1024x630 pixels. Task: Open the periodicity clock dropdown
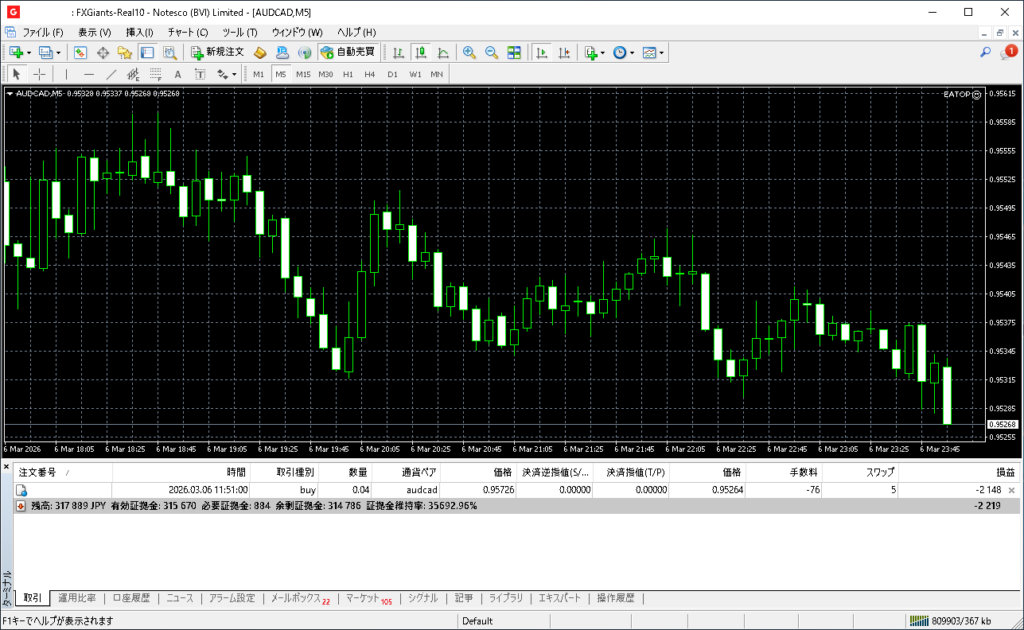pos(632,52)
